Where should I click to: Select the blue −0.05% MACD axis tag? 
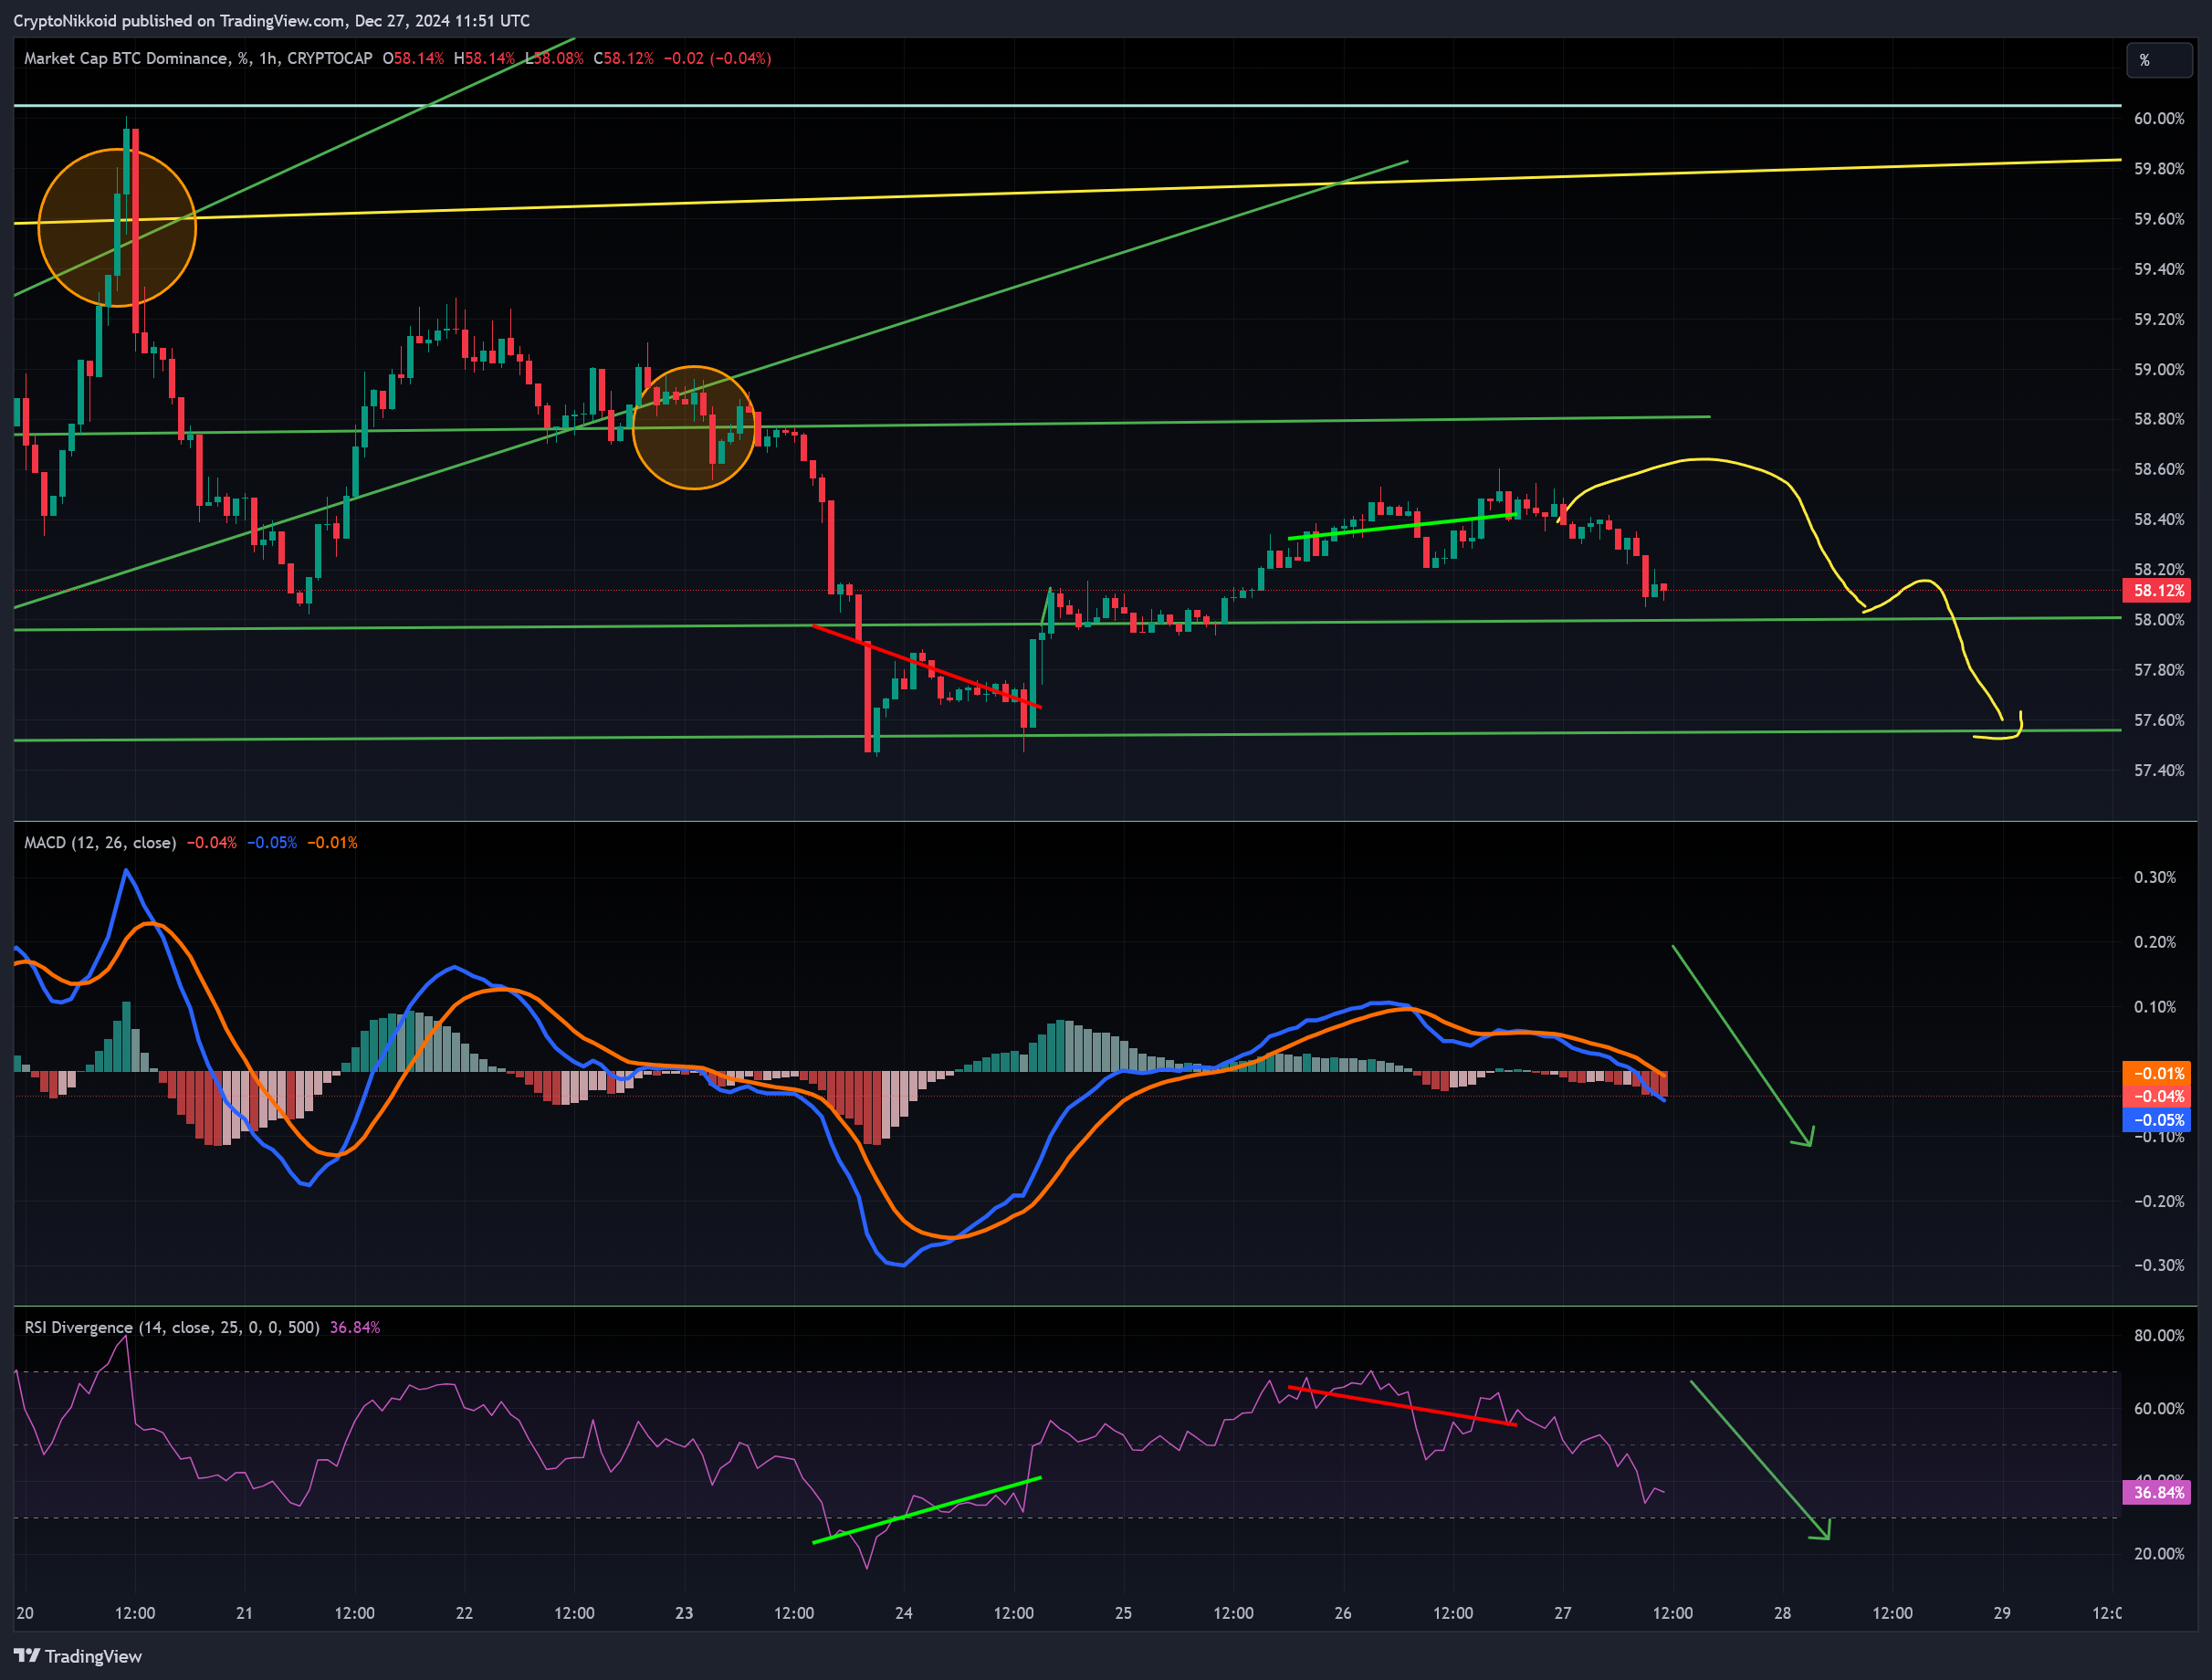click(2156, 1120)
